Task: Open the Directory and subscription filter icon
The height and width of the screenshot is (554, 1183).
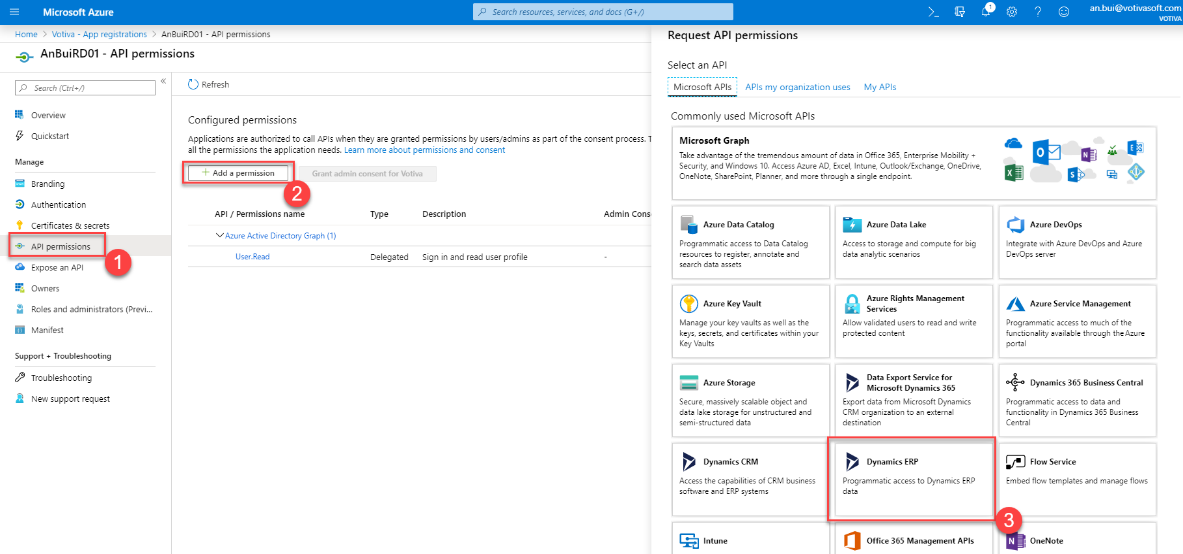Action: point(960,12)
